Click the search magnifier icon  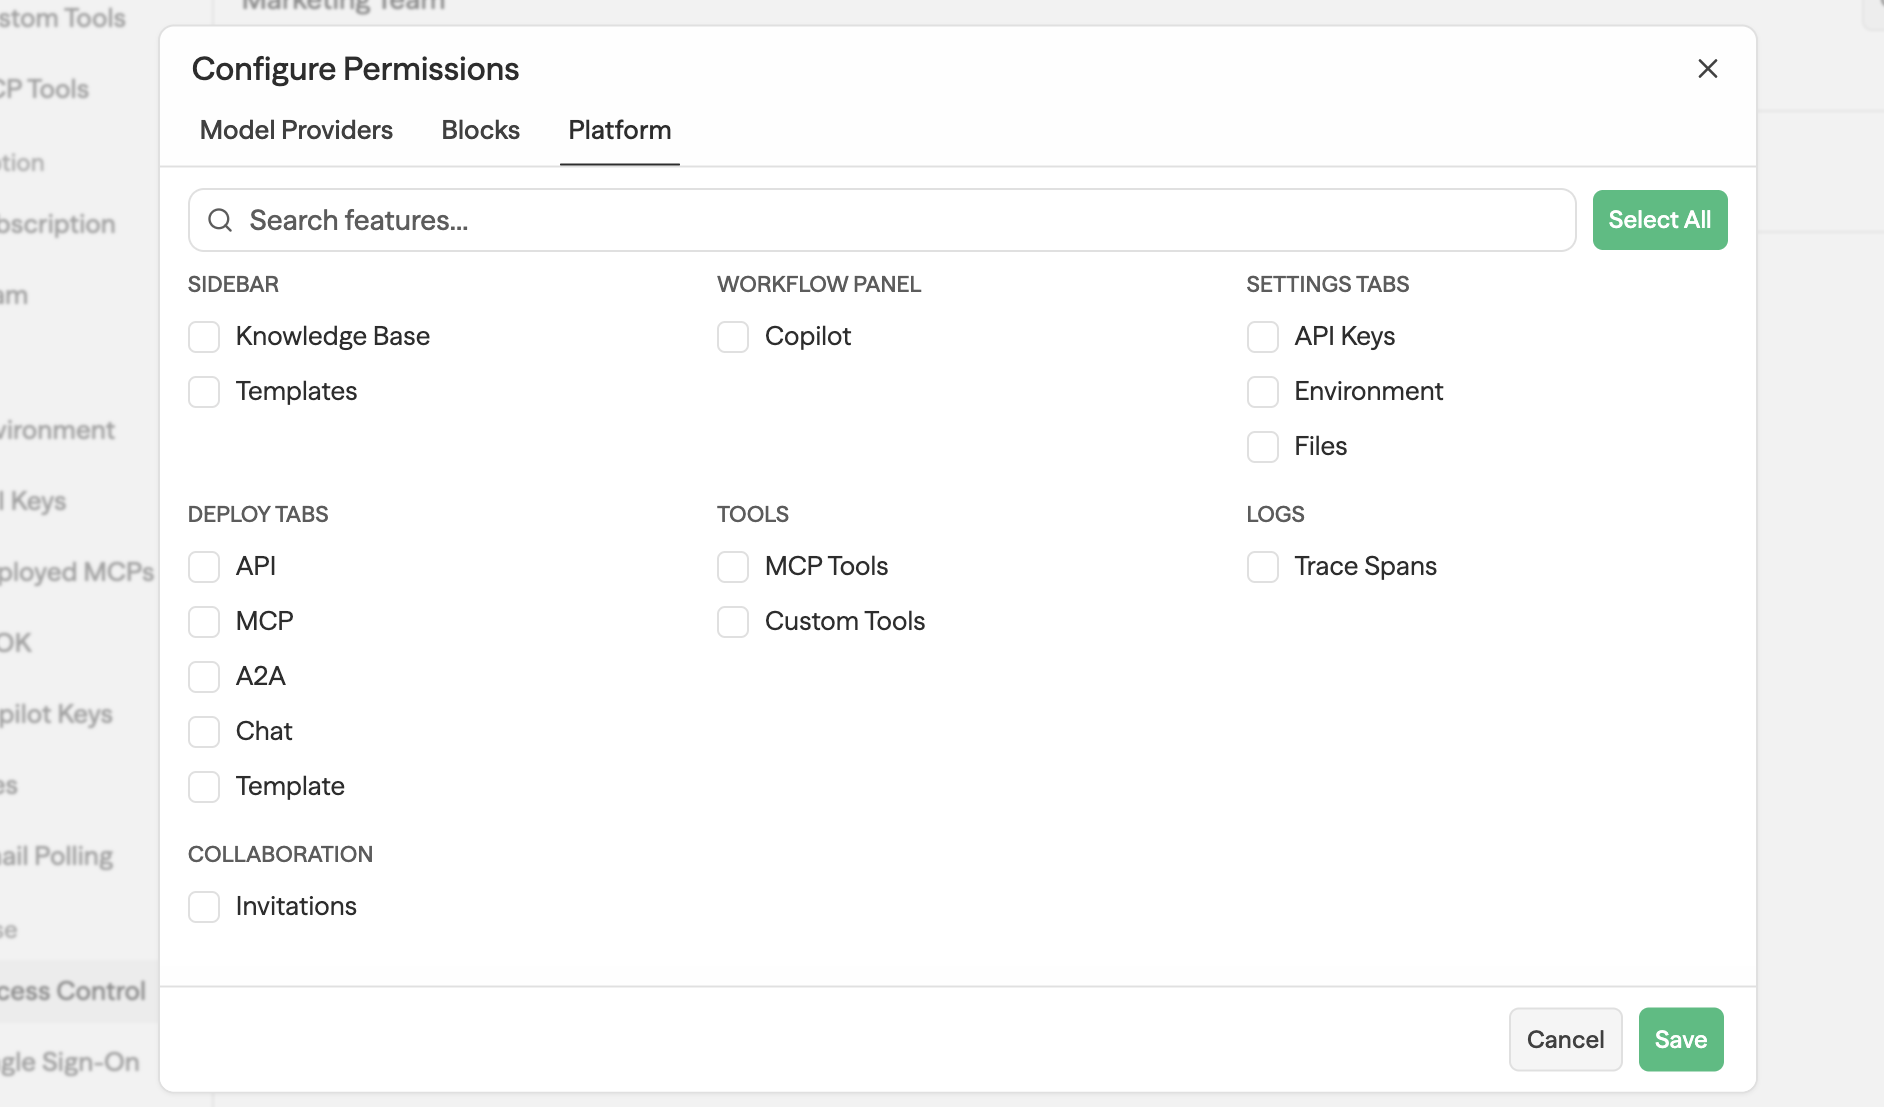(x=220, y=220)
